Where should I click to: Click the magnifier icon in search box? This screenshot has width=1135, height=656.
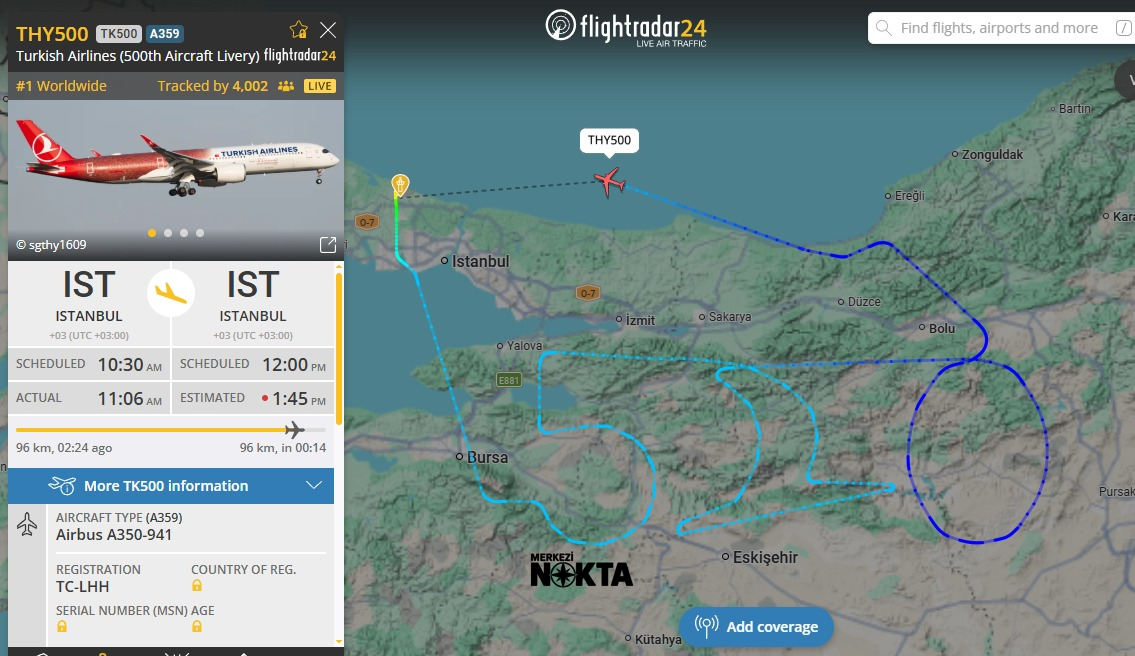[x=884, y=28]
